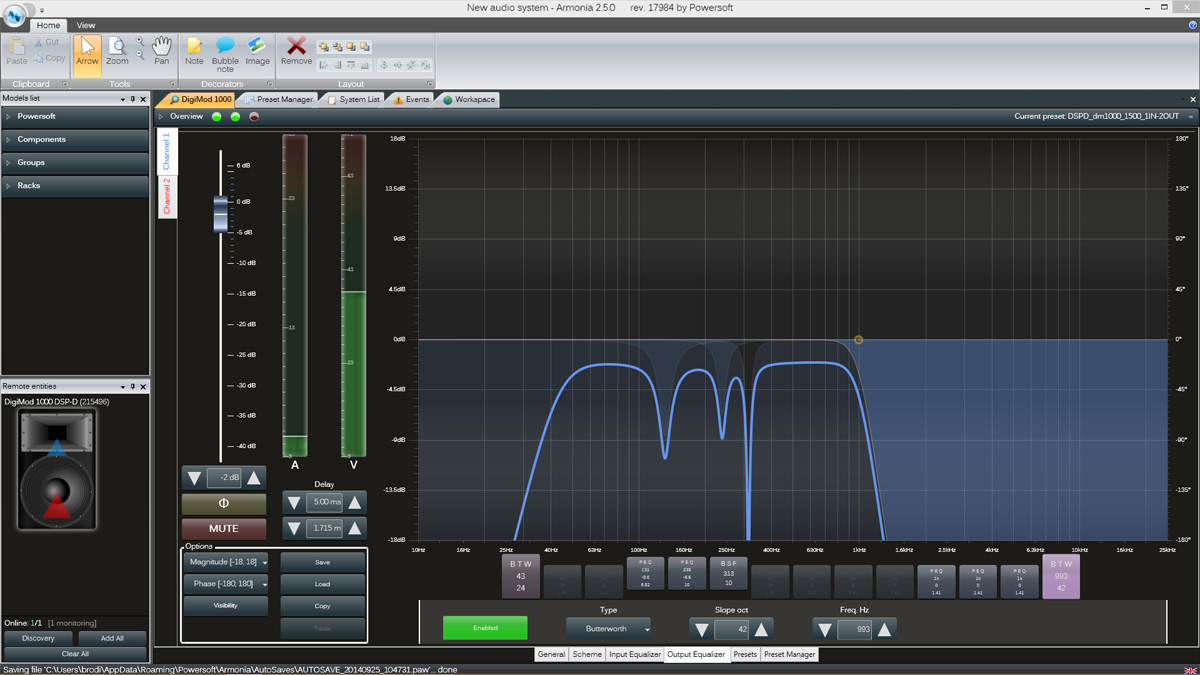Toggle the phase invert Φ button
1200x675 pixels.
tap(224, 504)
